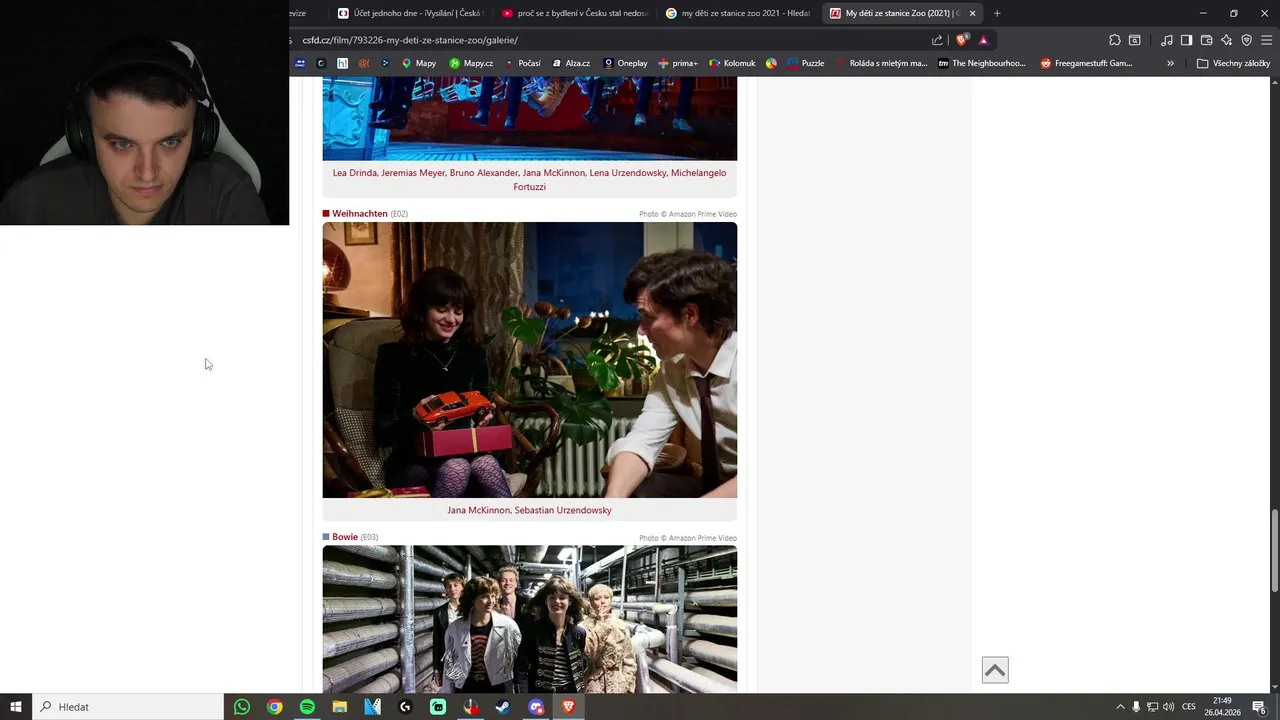The height and width of the screenshot is (720, 1280).
Task: Open Jana McKinnon link under Weihnachten photo
Action: click(478, 510)
